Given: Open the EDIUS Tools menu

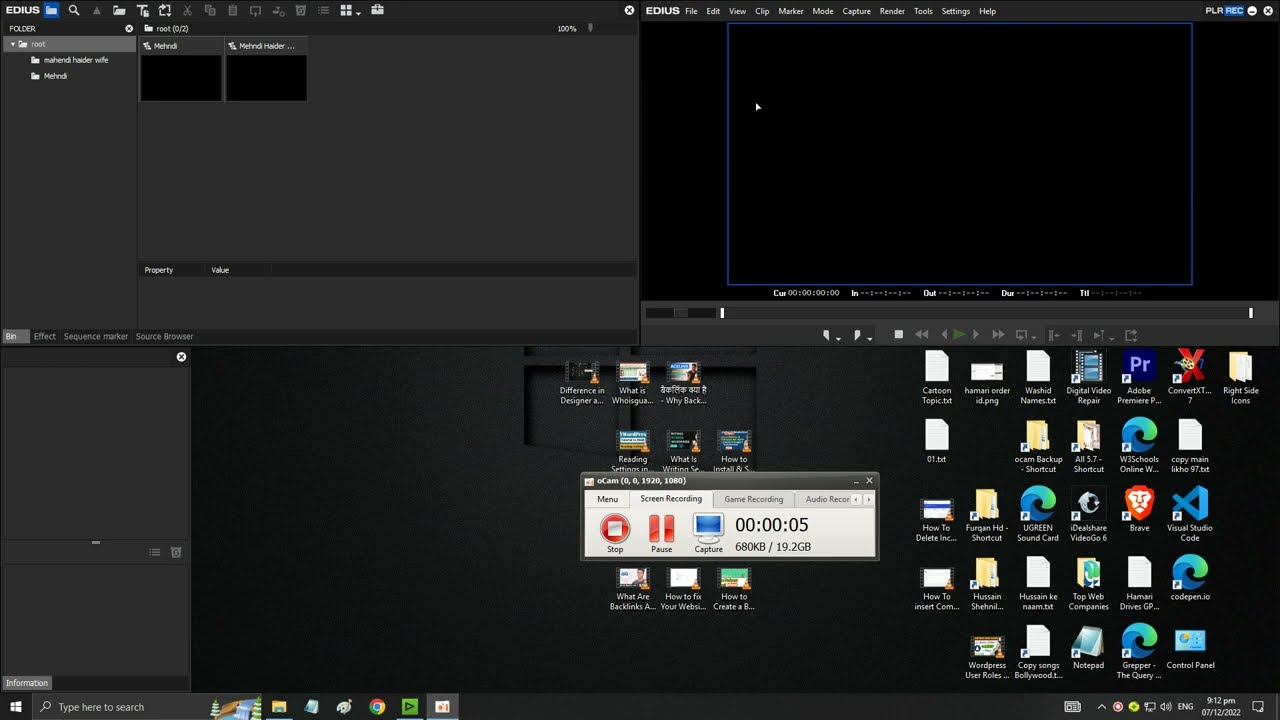Looking at the screenshot, I should (923, 11).
